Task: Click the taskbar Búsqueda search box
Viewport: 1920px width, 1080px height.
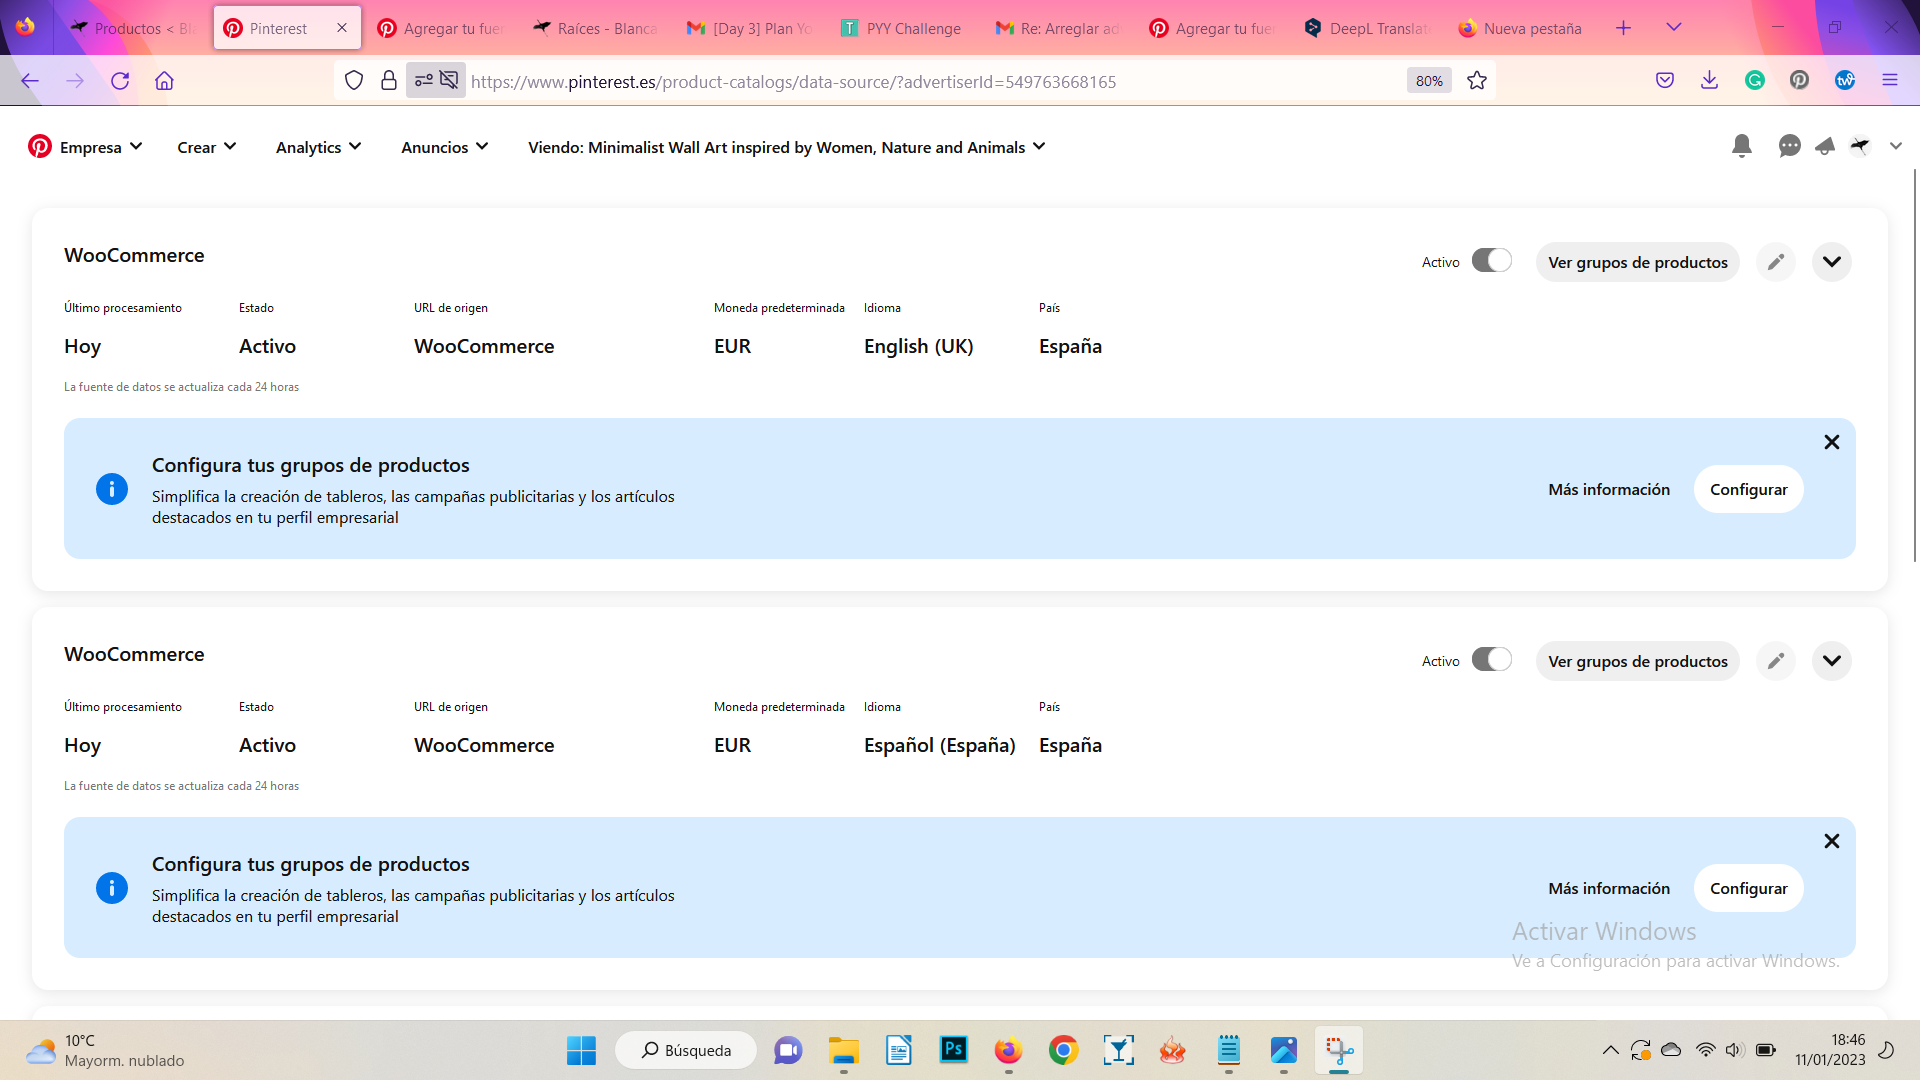Action: (686, 1050)
